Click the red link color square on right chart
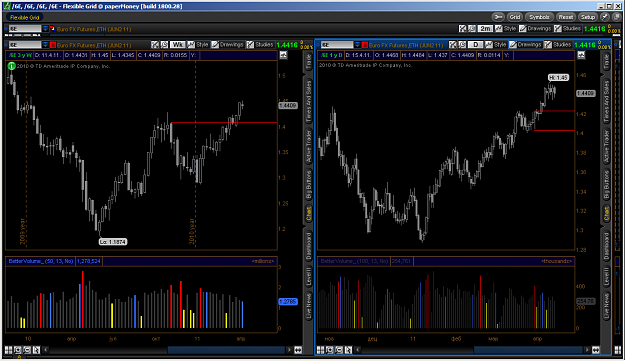 (x=365, y=45)
